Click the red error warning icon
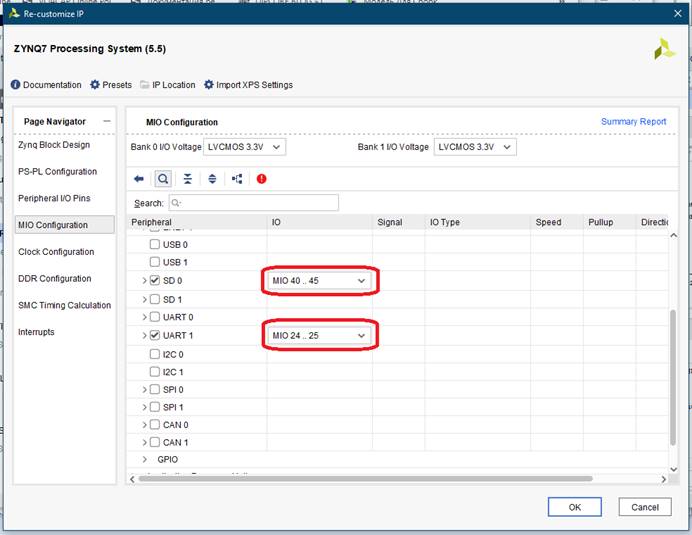This screenshot has width=692, height=535. click(x=262, y=179)
